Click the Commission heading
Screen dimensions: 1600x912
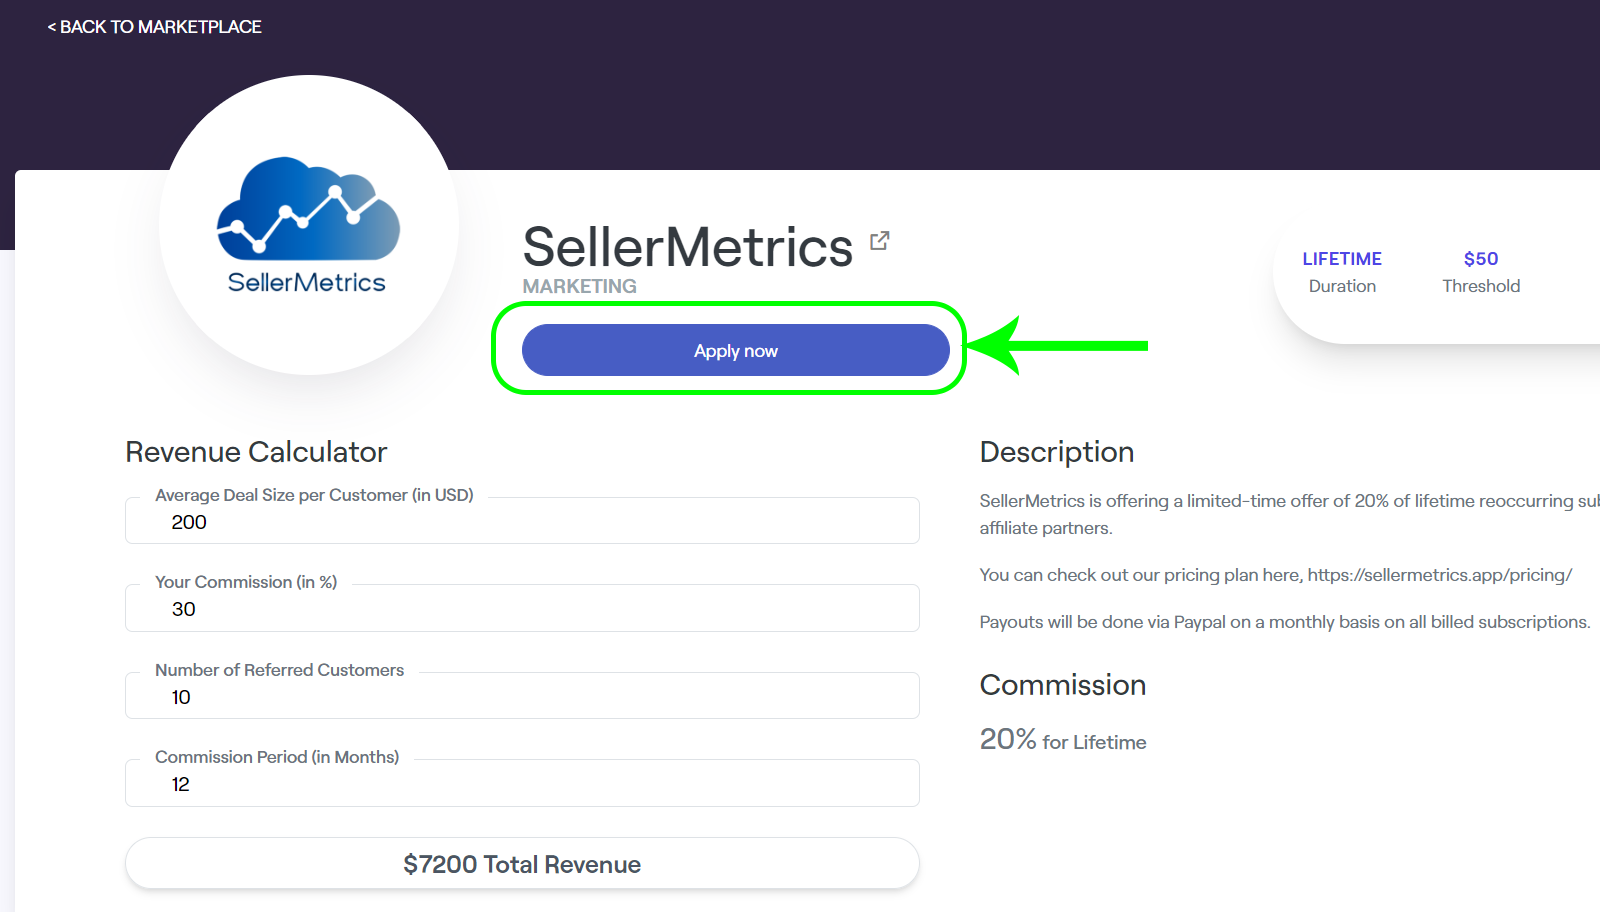pyautogui.click(x=1063, y=685)
